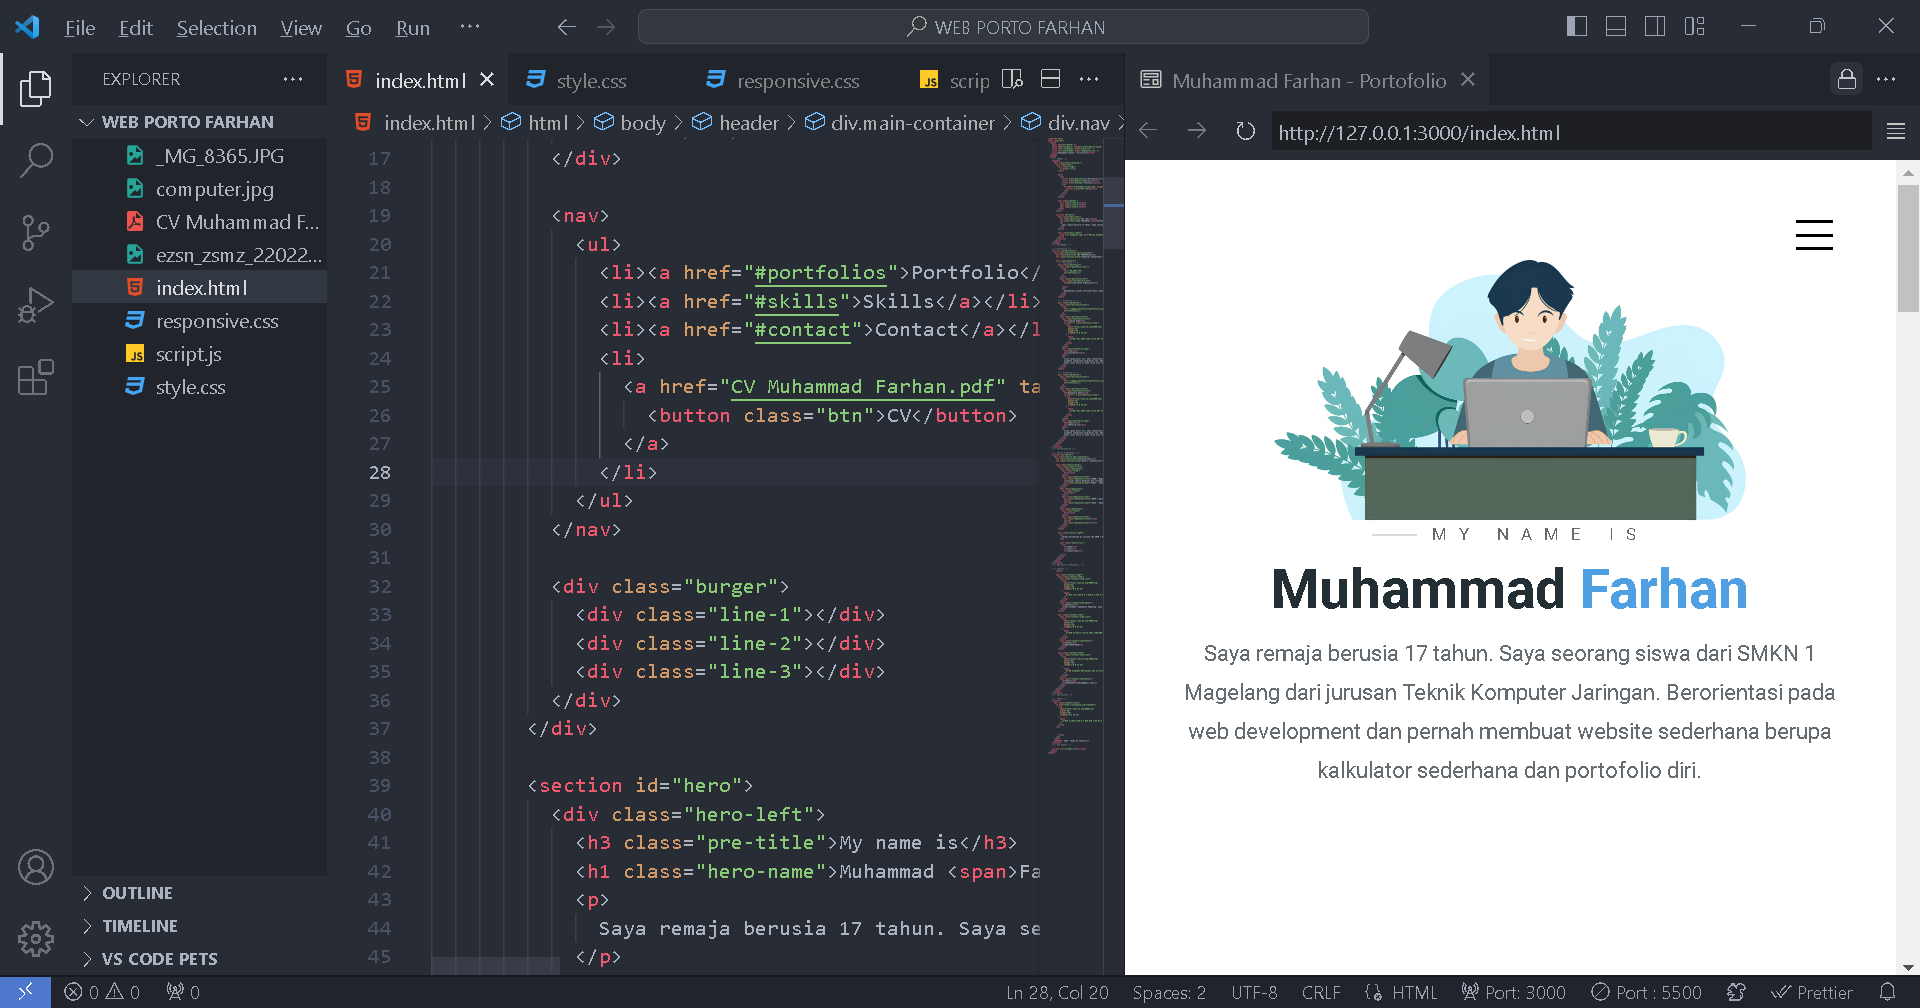
Task: Open the Run menu
Action: (412, 27)
